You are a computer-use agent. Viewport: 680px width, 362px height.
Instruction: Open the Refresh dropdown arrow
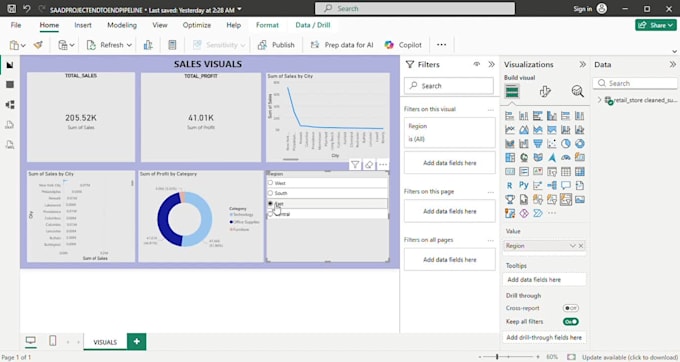(x=129, y=45)
